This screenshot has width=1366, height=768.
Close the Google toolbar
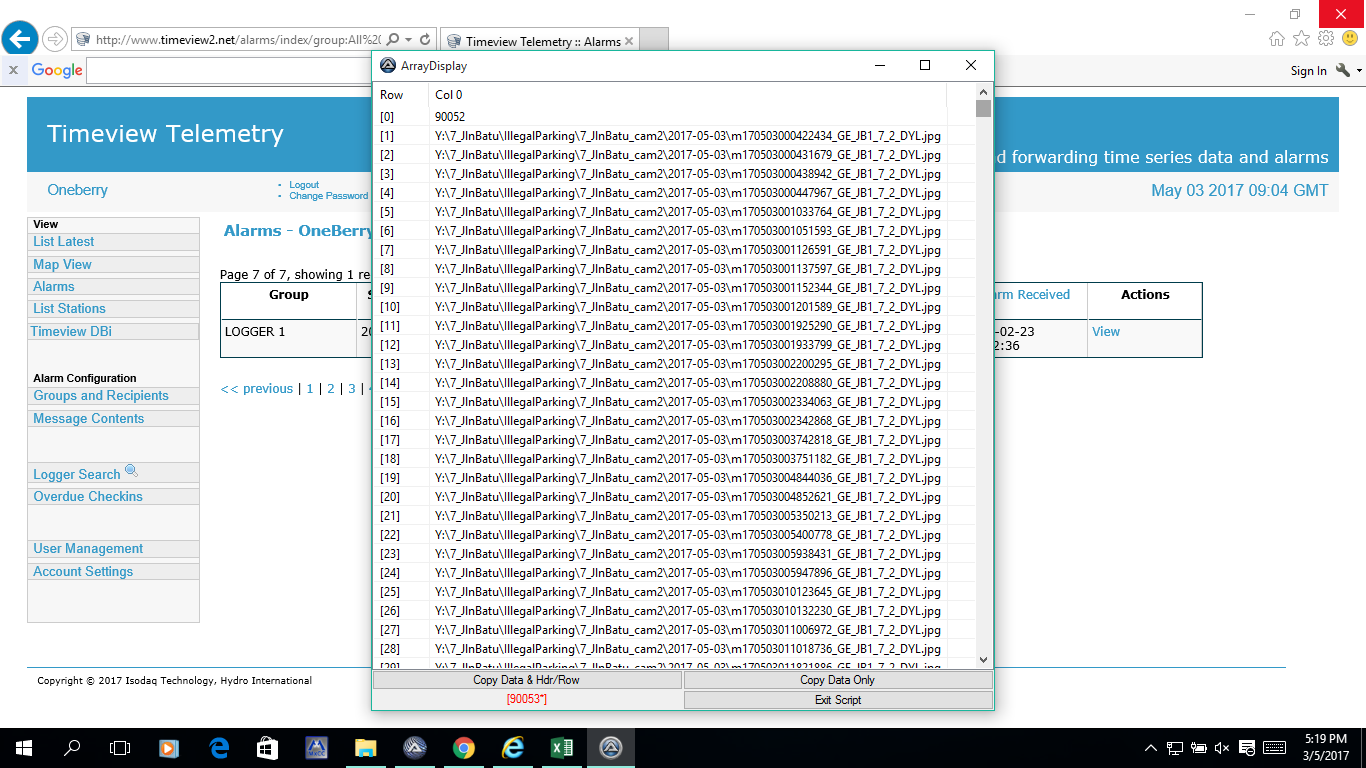(13, 70)
